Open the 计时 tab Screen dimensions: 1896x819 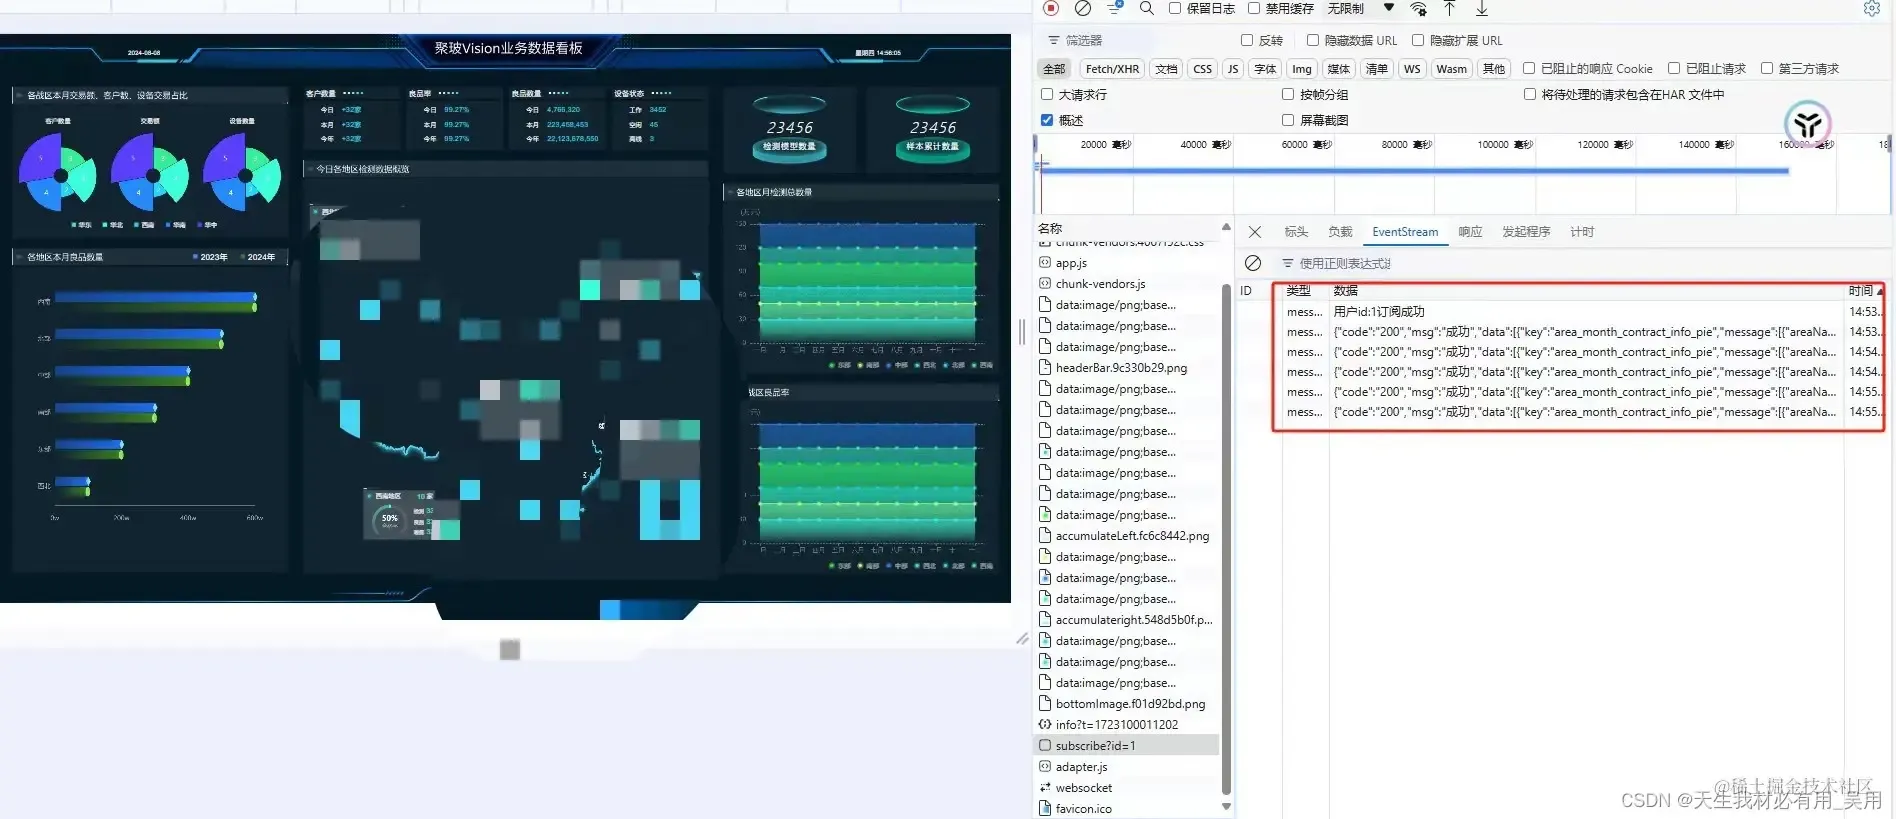(x=1582, y=232)
